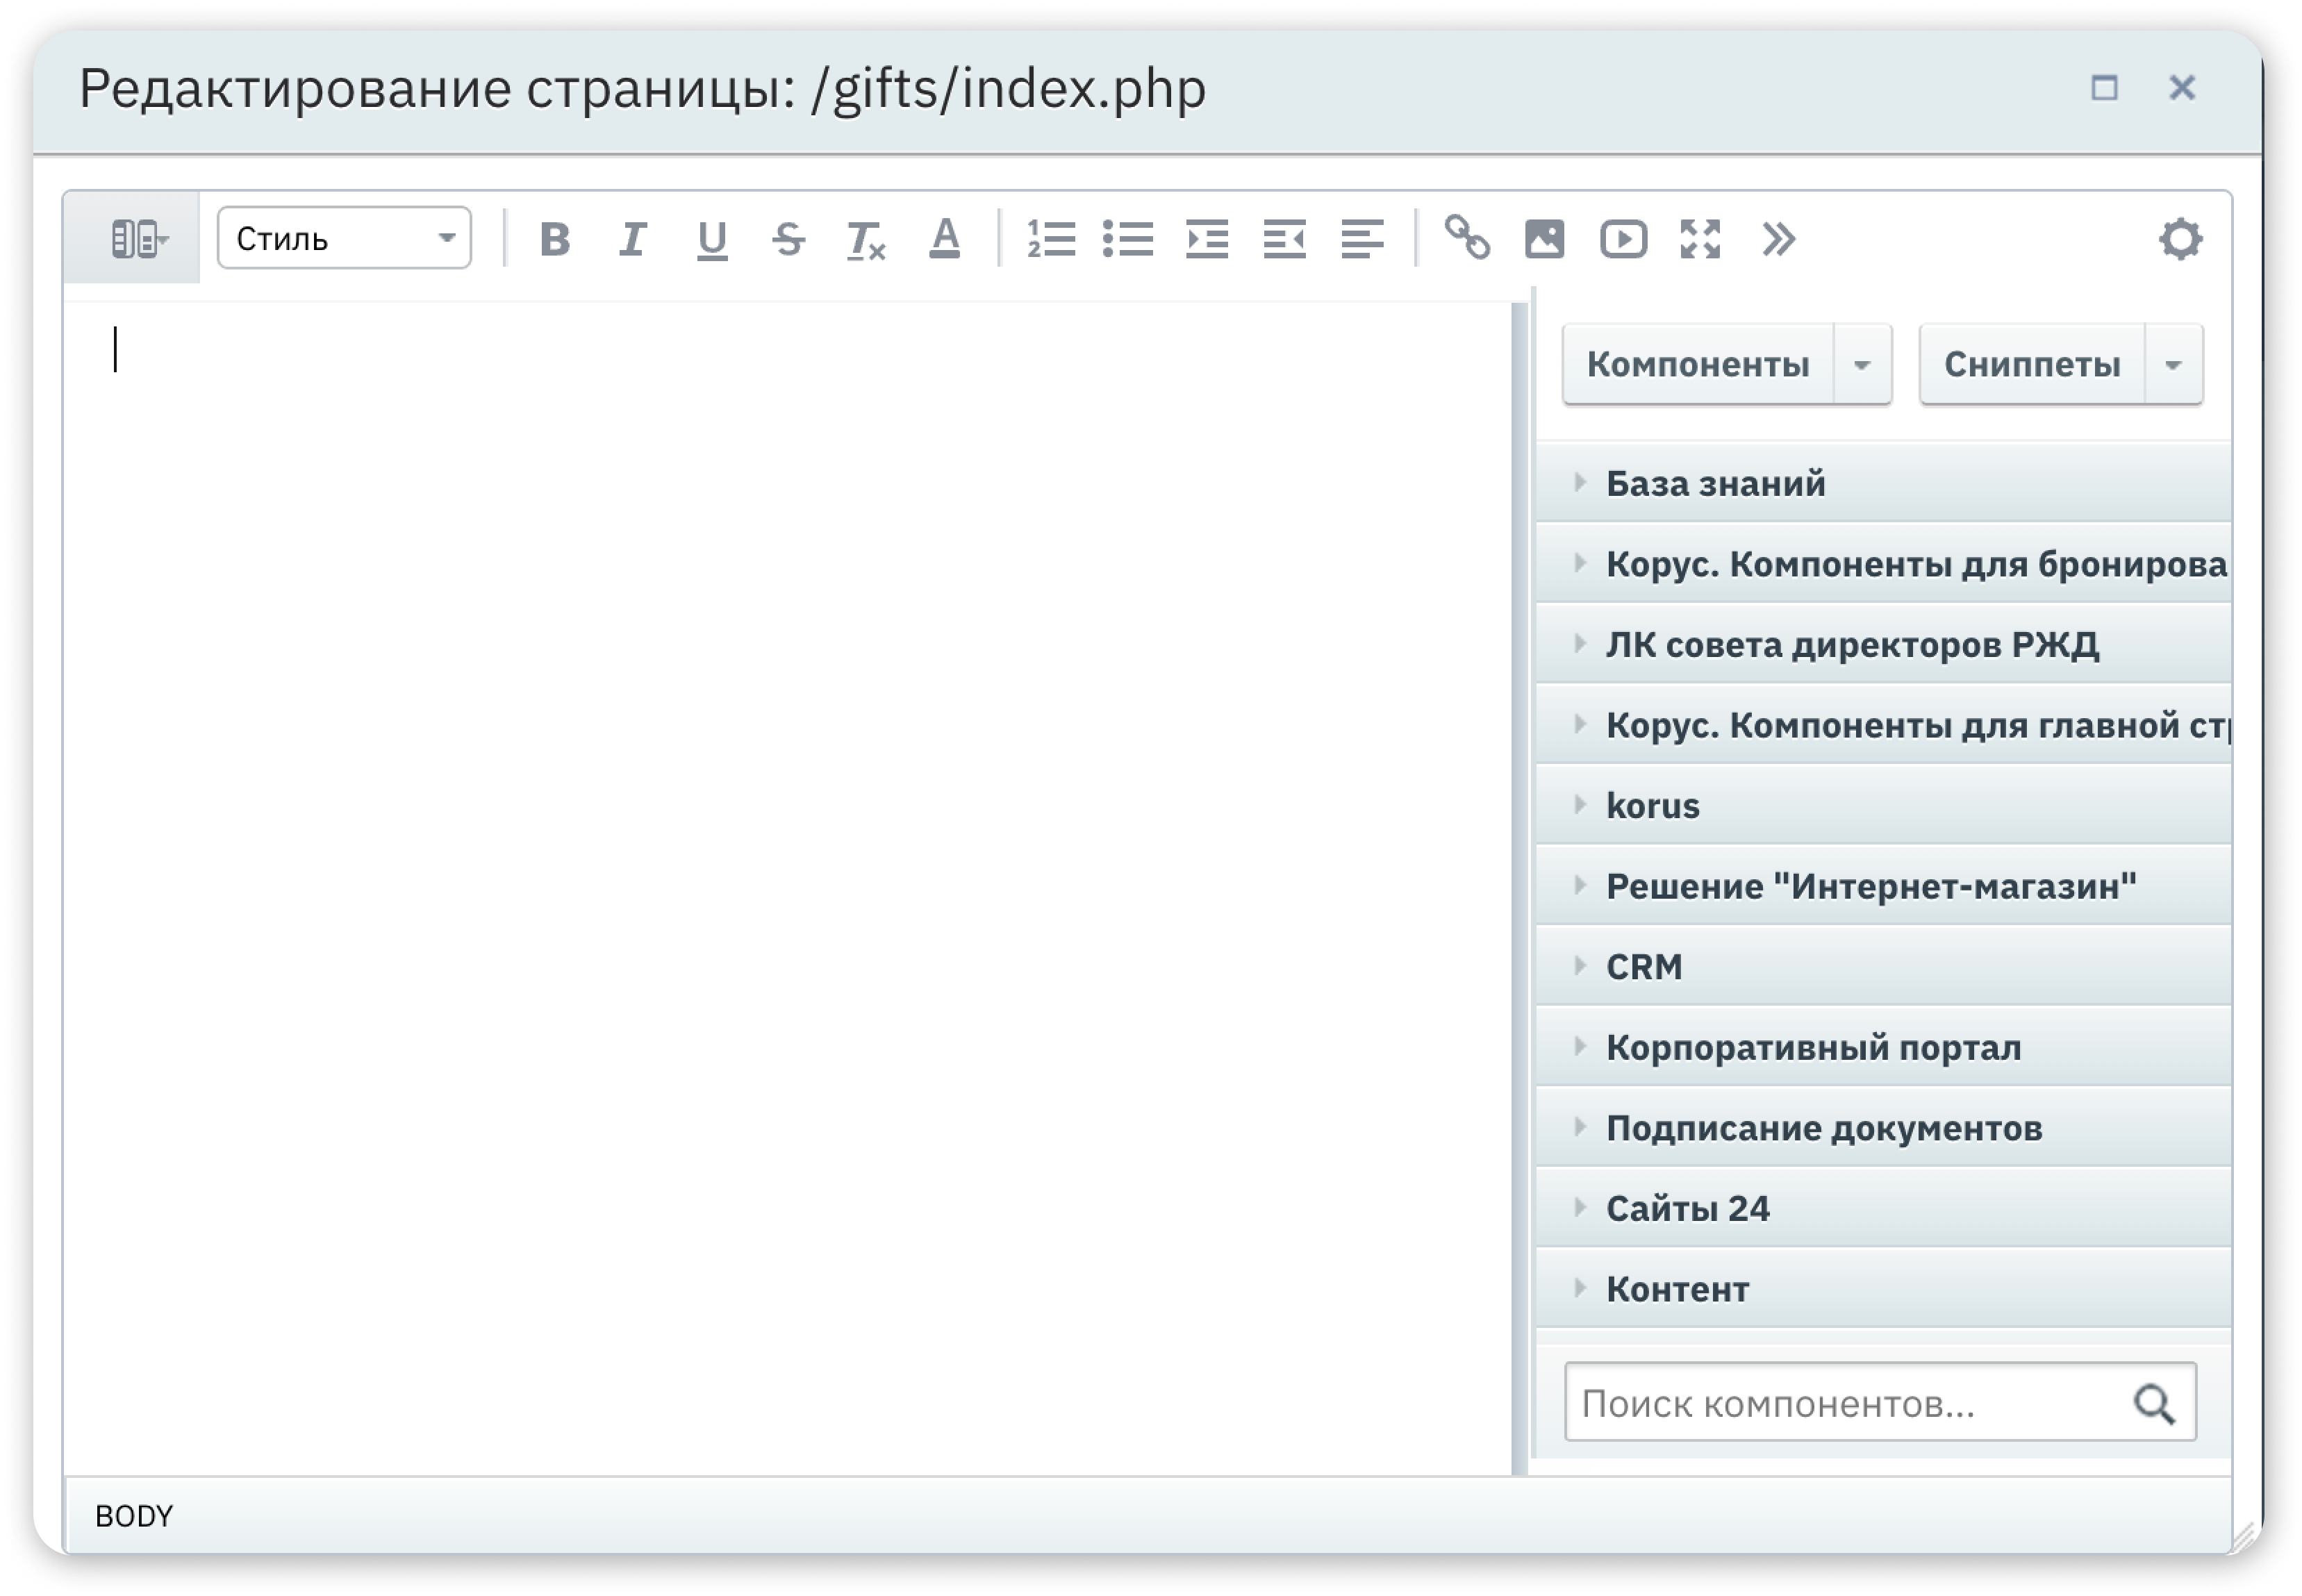Insert a hyperlink
2302x1596 pixels.
(1467, 238)
